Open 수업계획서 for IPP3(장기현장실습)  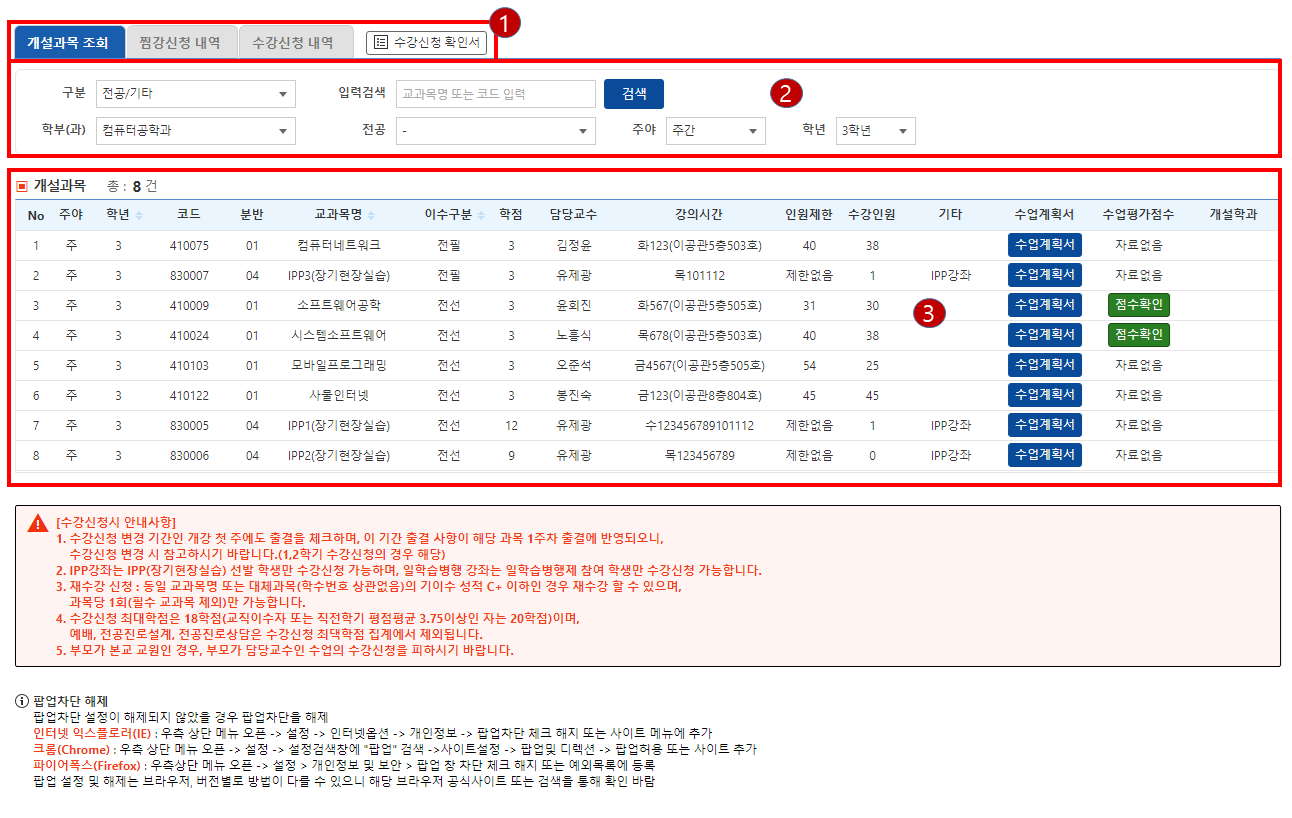coord(1044,275)
